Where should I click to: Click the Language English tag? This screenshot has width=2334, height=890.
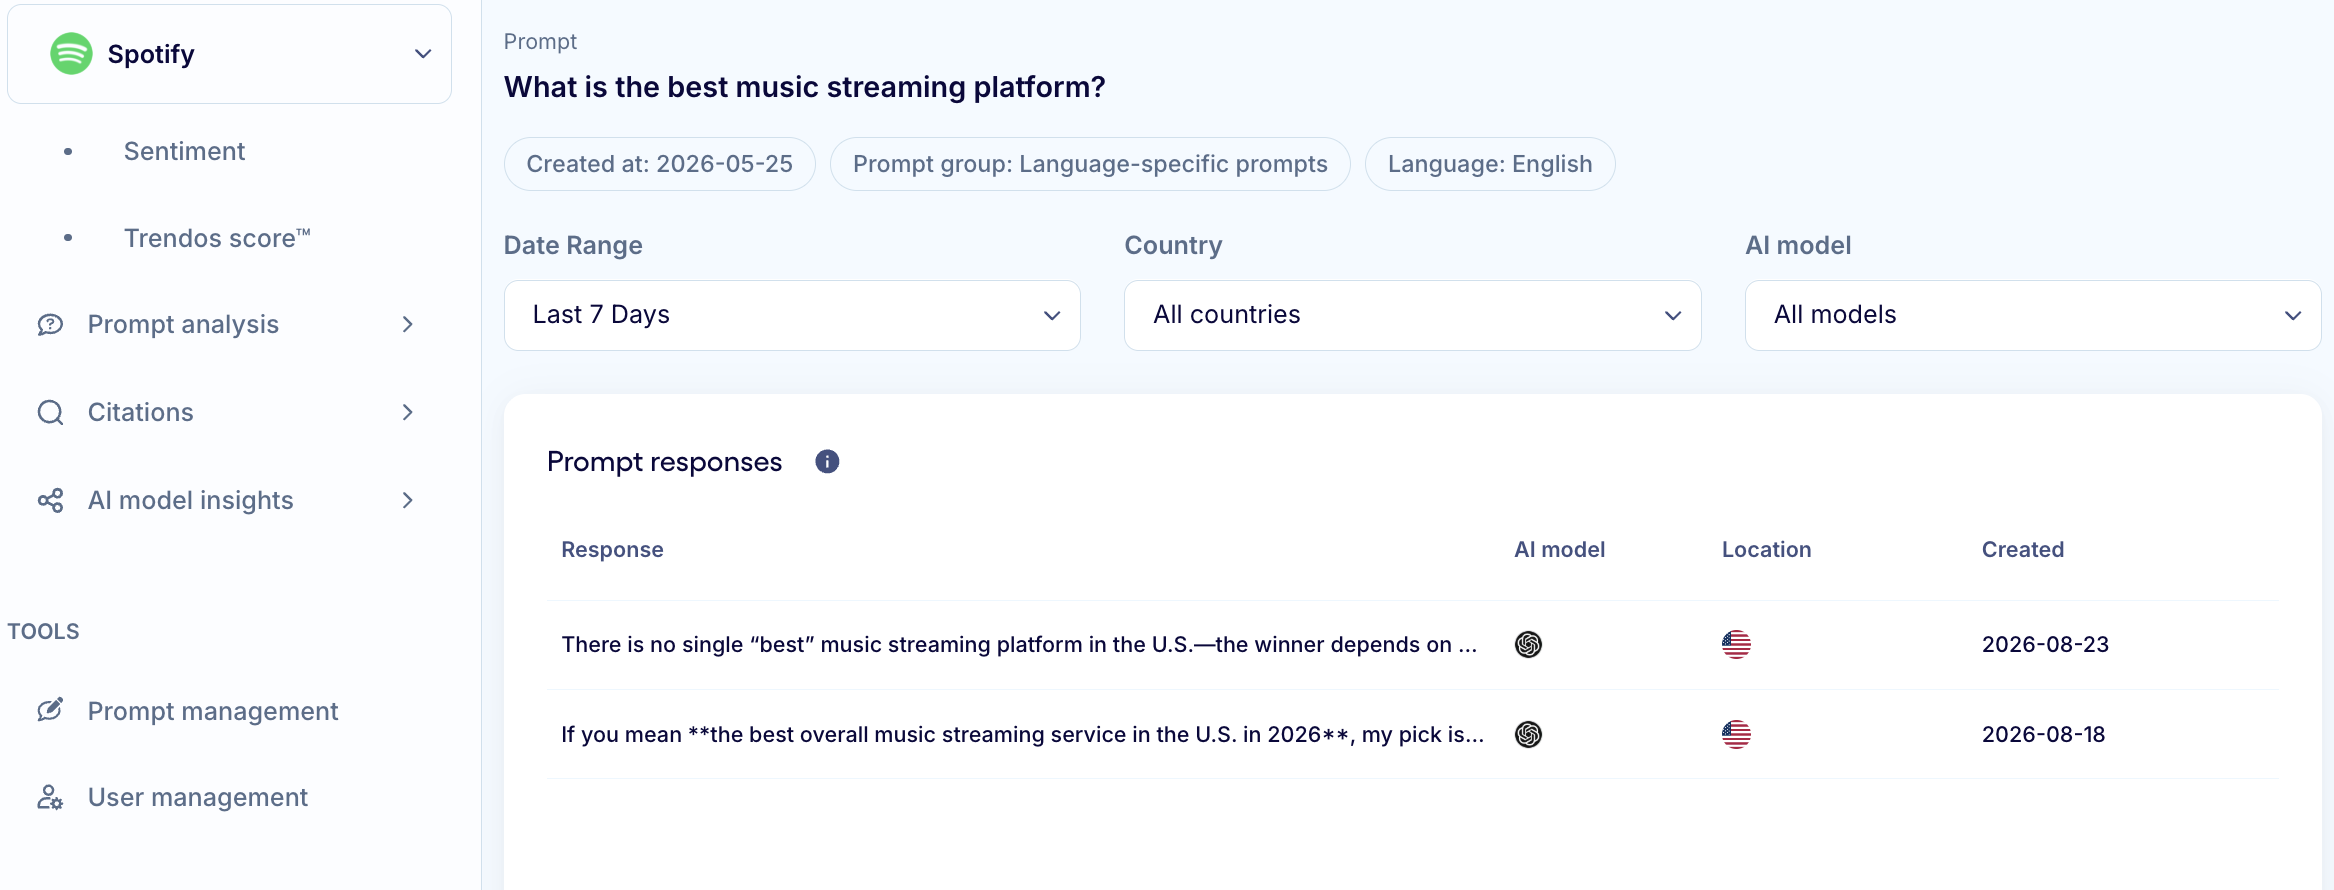pos(1490,164)
